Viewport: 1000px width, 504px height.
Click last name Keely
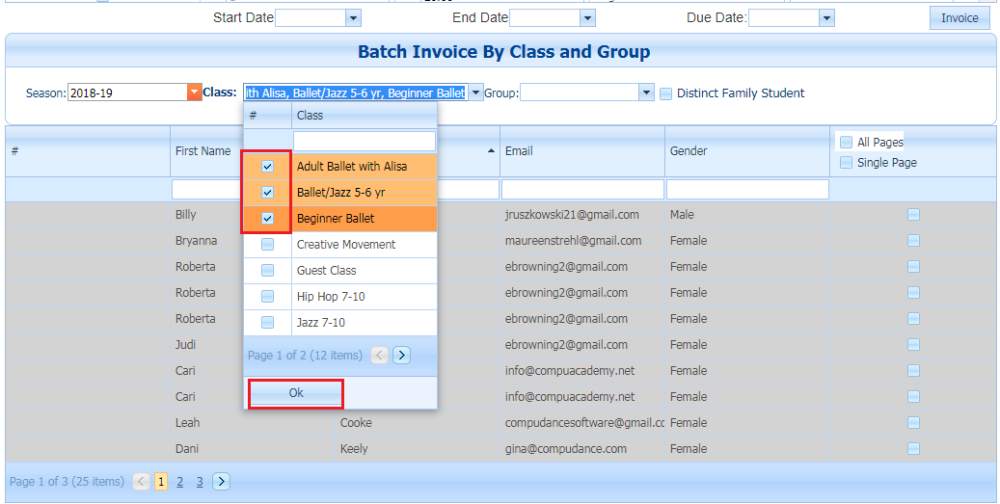click(353, 449)
